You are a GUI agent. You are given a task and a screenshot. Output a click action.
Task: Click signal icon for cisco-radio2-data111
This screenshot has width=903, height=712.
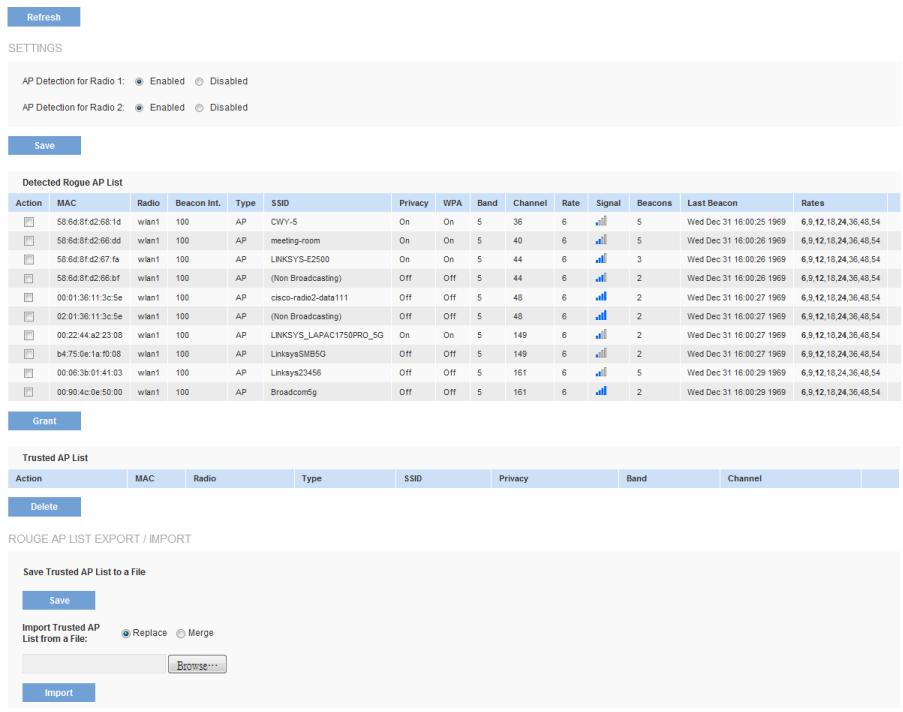(601, 297)
